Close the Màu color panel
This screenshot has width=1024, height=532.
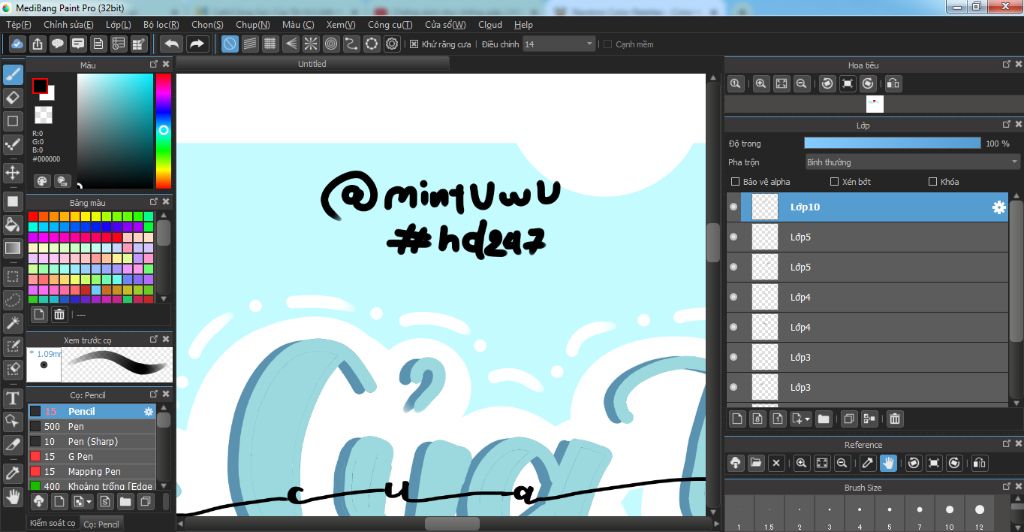click(x=166, y=64)
